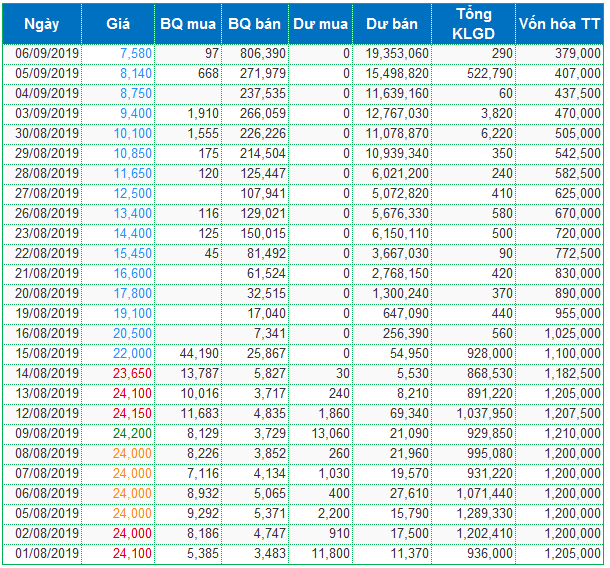Image resolution: width=610 pixels, height=568 pixels.
Task: Select the date 16/08/2019 cell
Action: click(47, 333)
